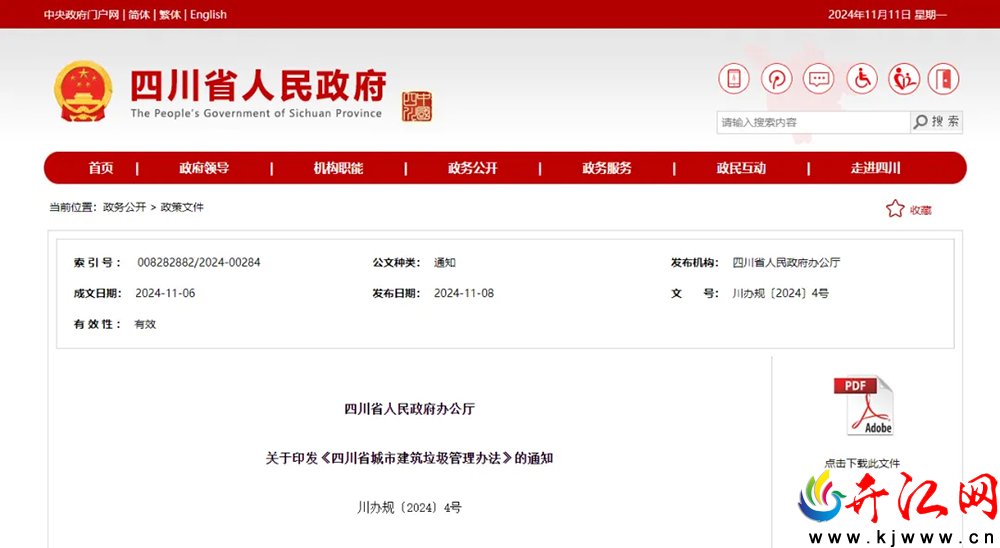Switch language to English link
This screenshot has width=1000, height=548.
(x=208, y=15)
